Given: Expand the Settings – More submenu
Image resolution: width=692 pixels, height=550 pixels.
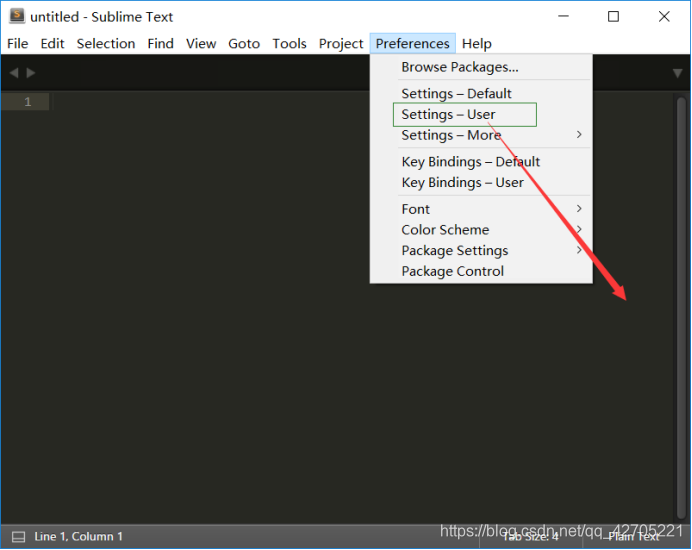Looking at the screenshot, I should pyautogui.click(x=481, y=135).
